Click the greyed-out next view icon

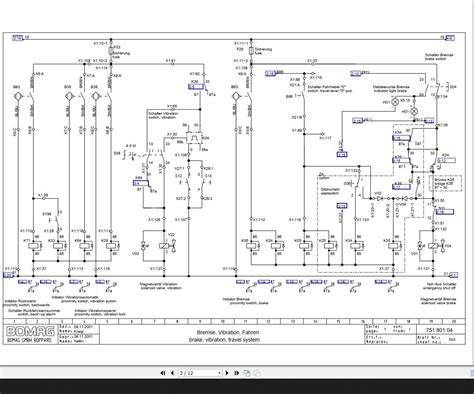[x=257, y=373]
